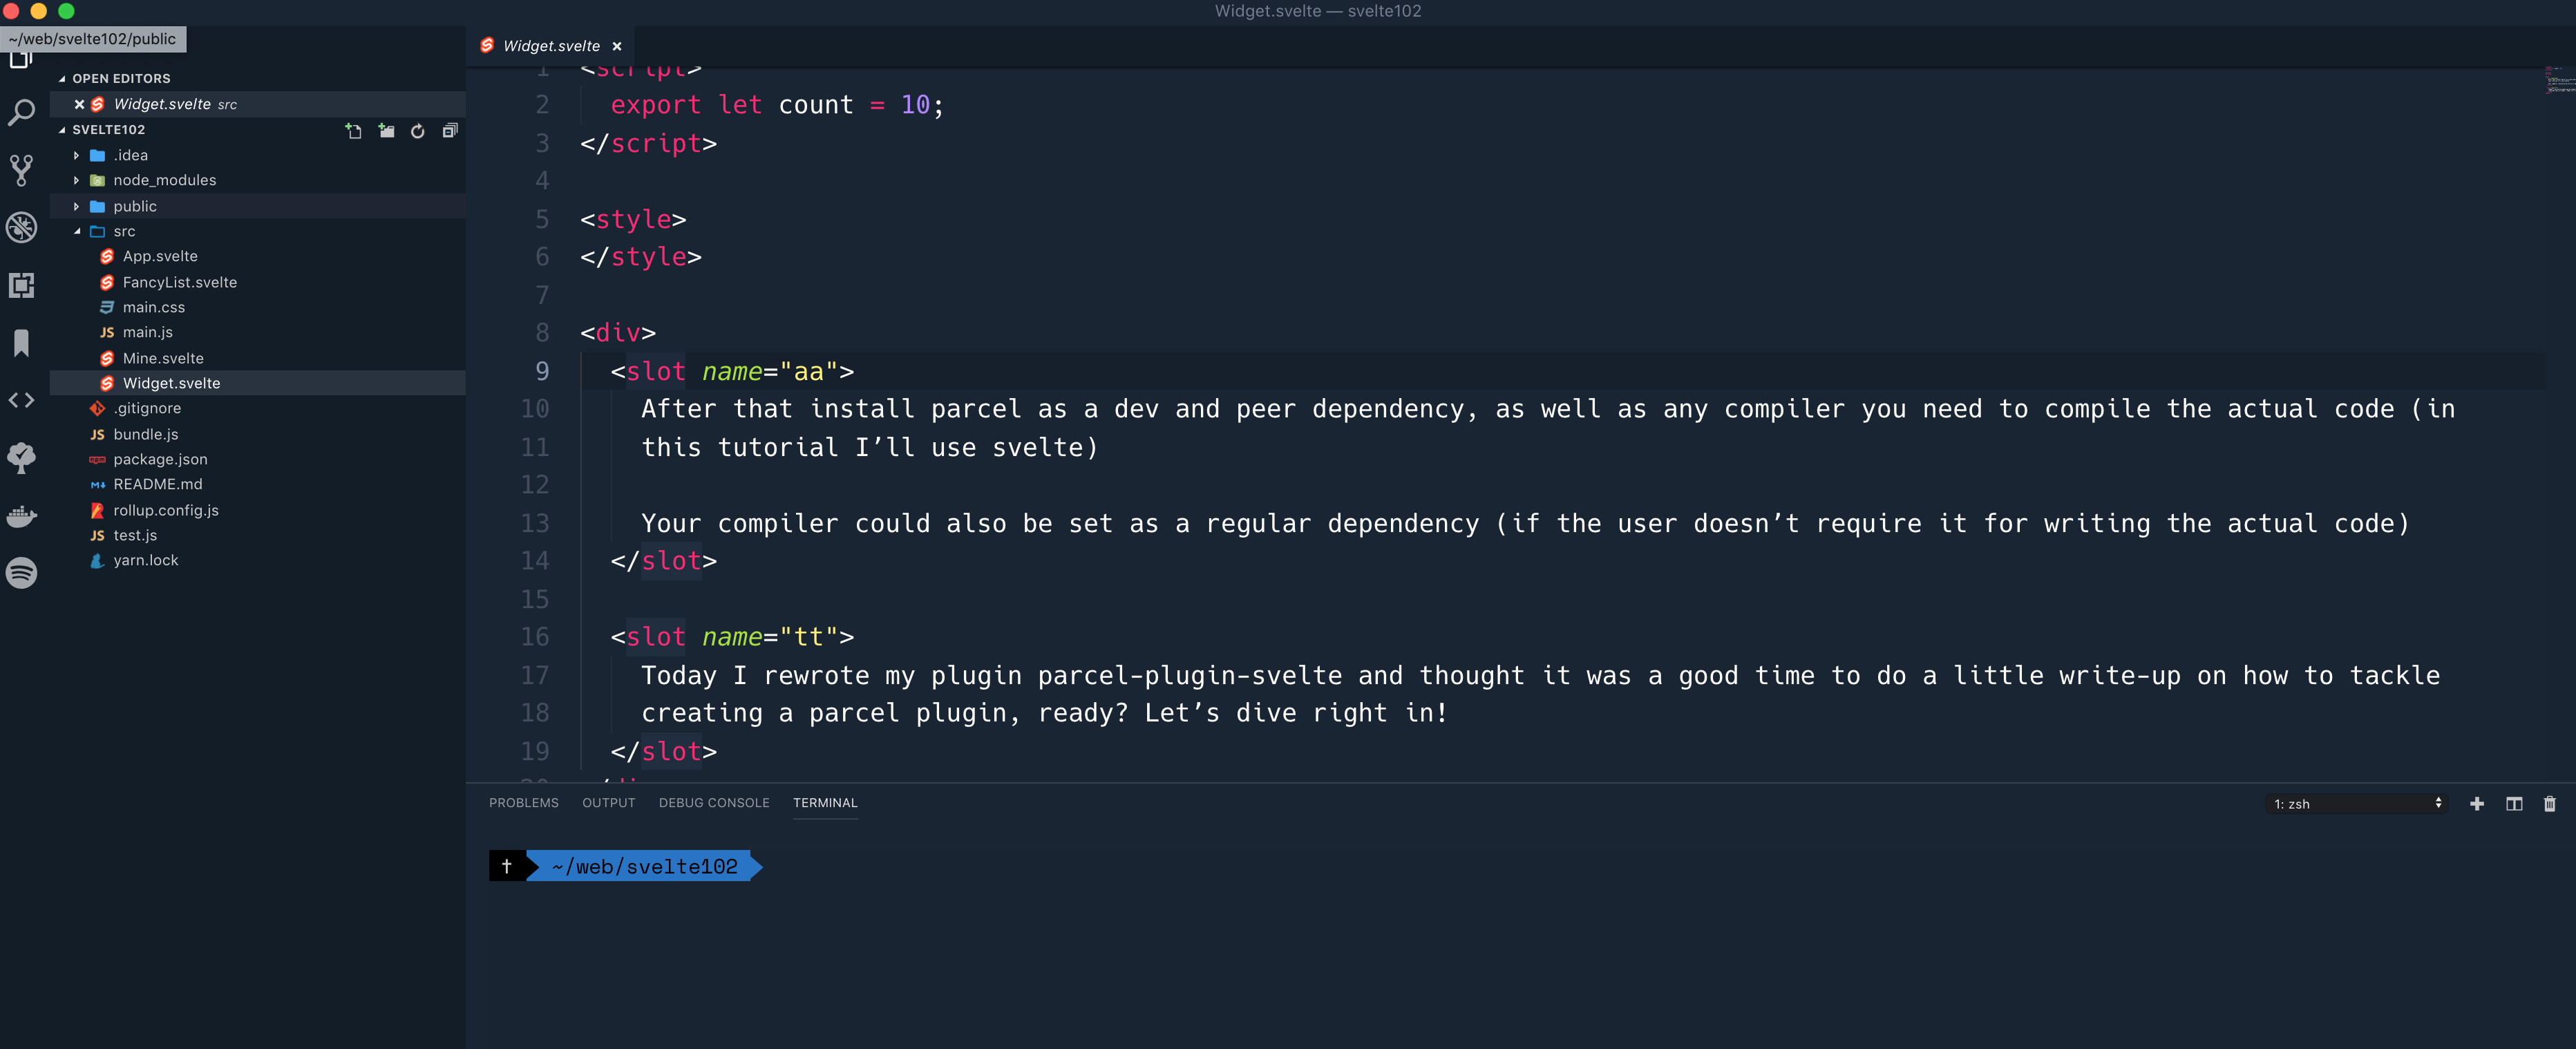
Task: Open the zsh terminal selector dropdown
Action: coord(2357,804)
